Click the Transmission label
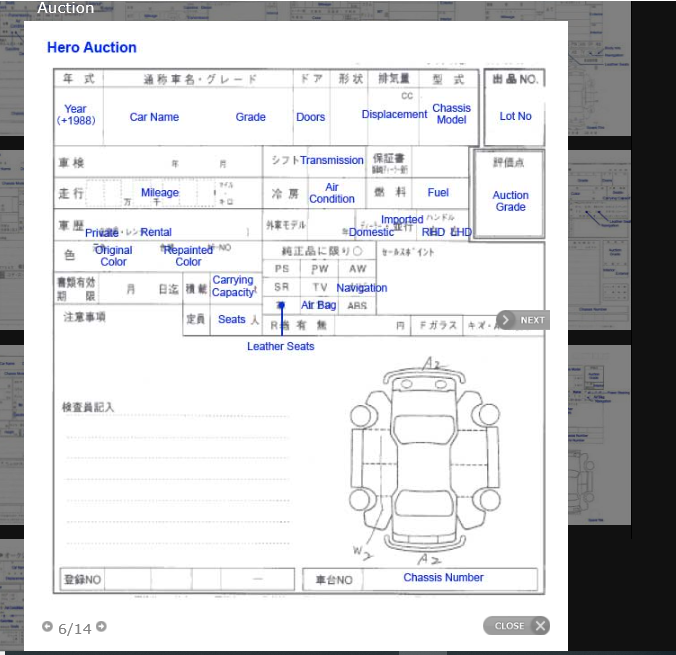The height and width of the screenshot is (655, 676). tap(332, 160)
